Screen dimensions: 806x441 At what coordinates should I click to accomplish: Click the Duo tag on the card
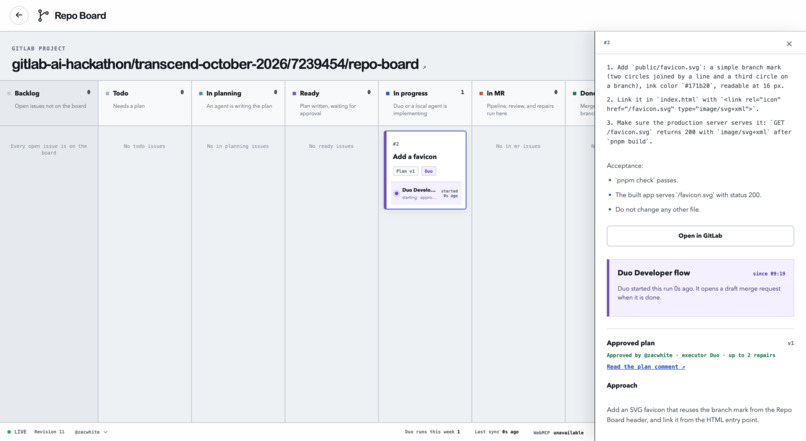pyautogui.click(x=429, y=171)
